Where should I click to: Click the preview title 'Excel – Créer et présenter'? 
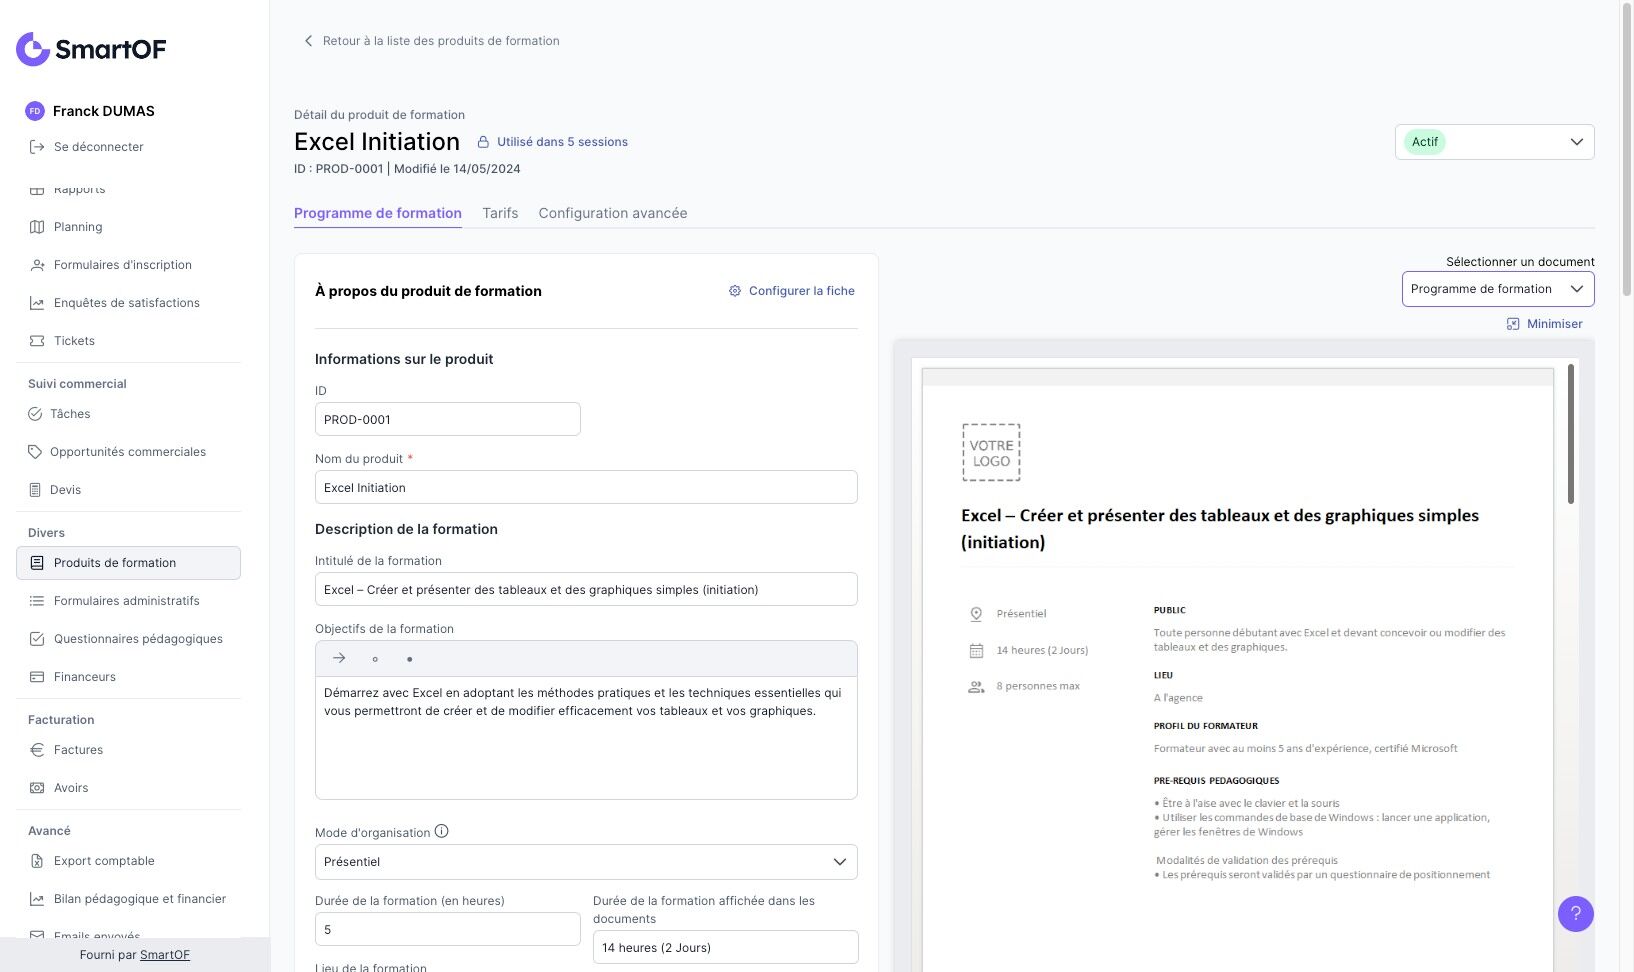1220,529
